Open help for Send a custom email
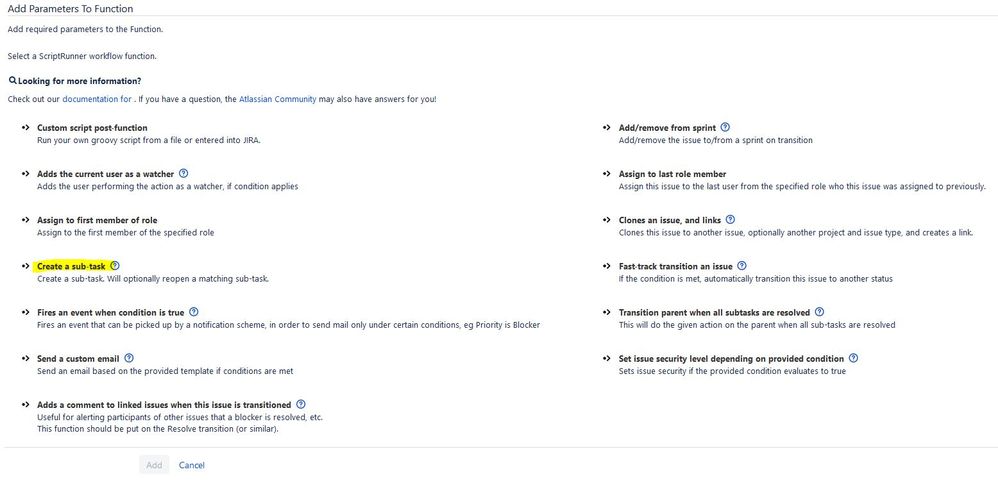The width and height of the screenshot is (998, 483). point(129,358)
